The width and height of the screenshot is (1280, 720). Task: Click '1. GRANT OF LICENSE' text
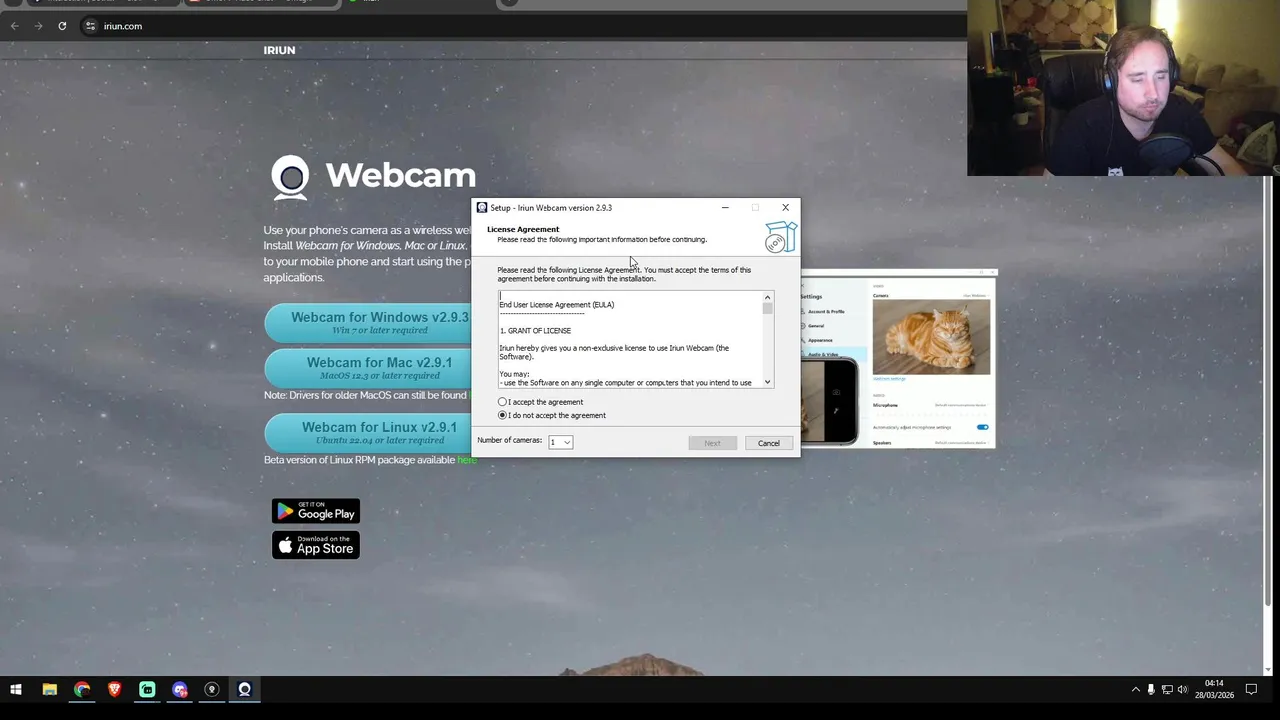535,331
